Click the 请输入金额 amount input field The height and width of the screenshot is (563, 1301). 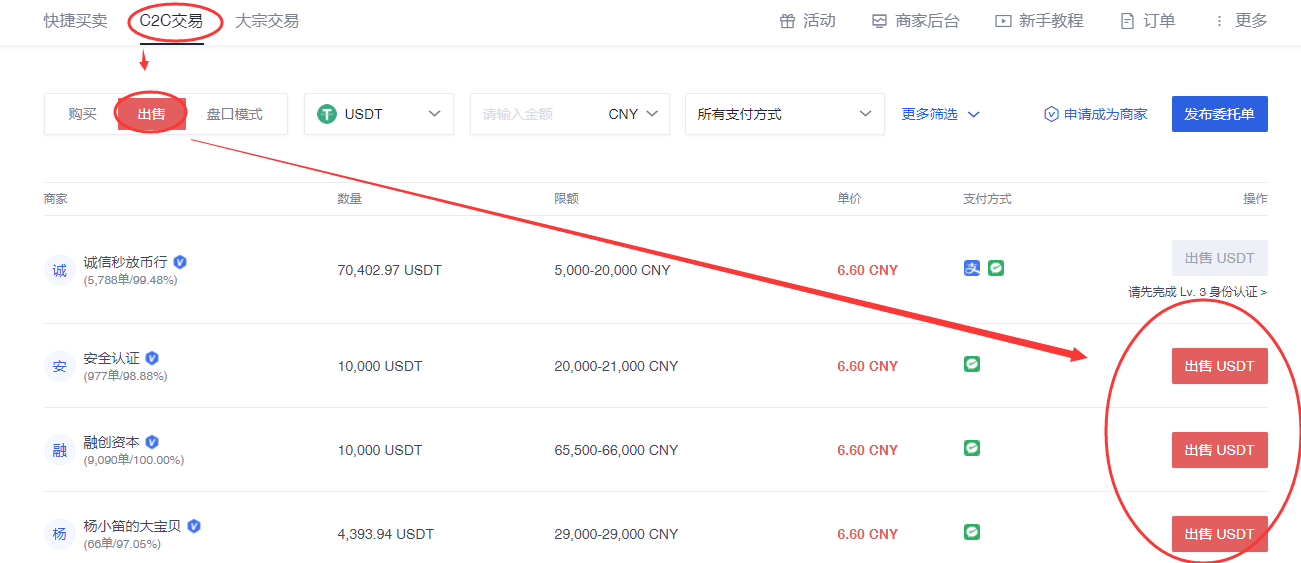[x=535, y=114]
